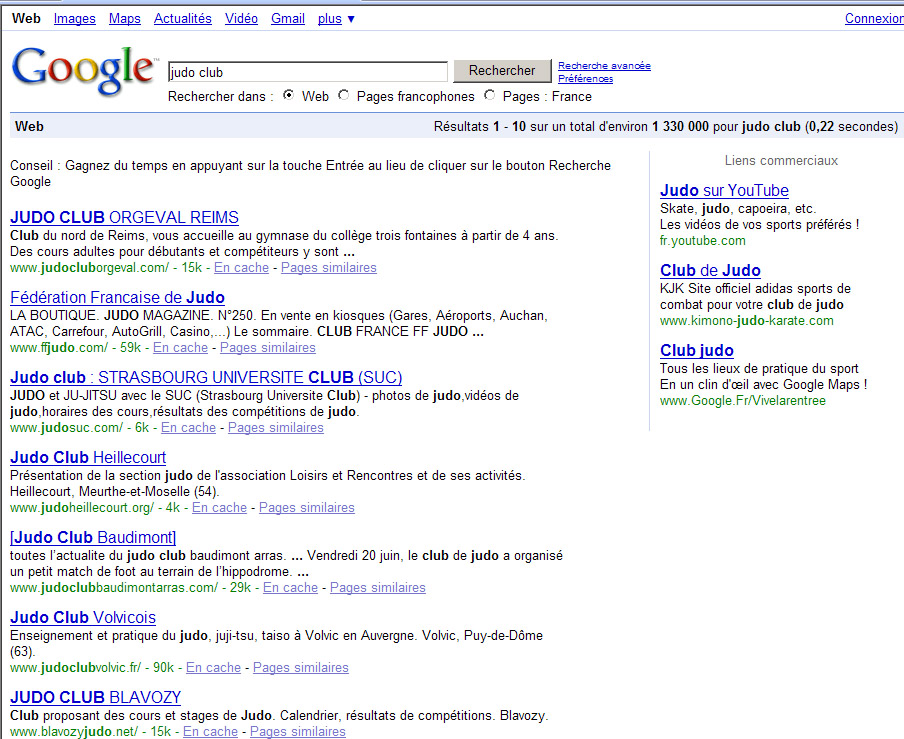Viewport: 904px width, 739px height.
Task: Open Gmail from the top bar
Action: (288, 18)
